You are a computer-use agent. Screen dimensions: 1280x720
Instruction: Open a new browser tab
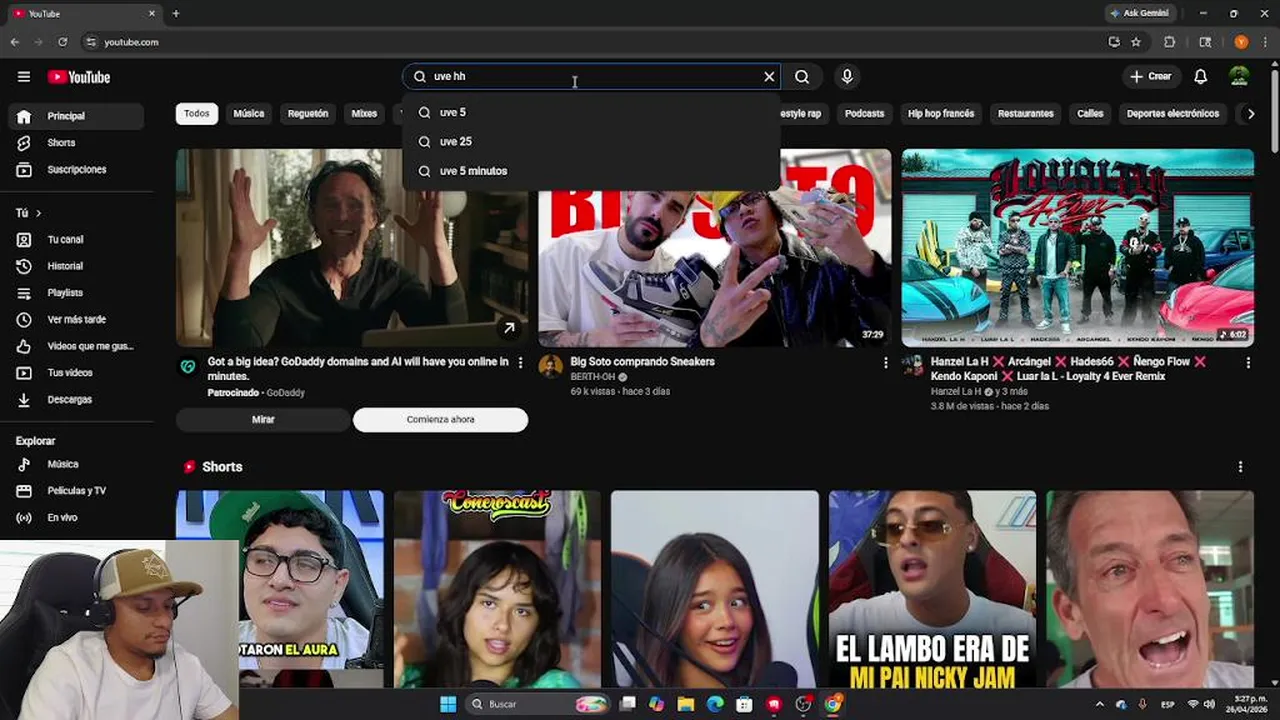[176, 14]
